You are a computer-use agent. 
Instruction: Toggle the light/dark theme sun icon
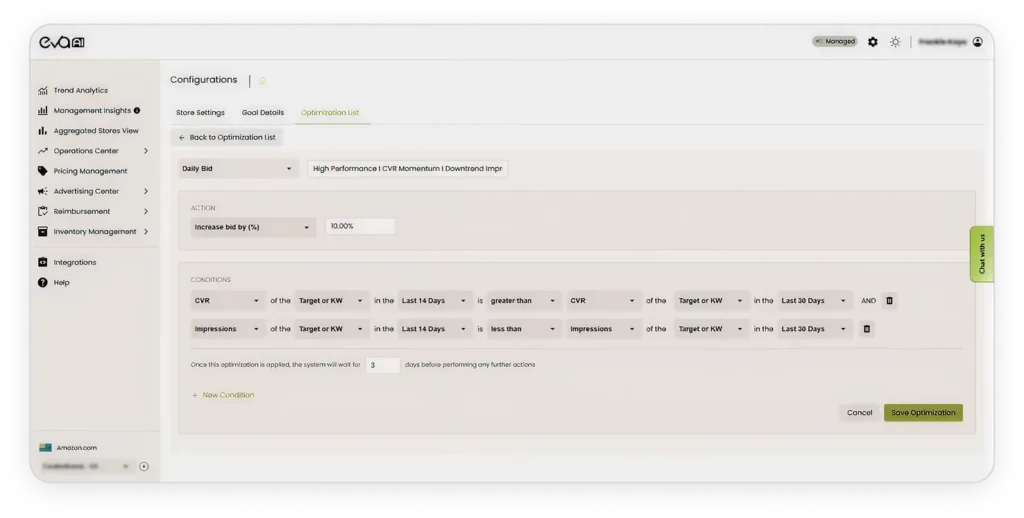click(x=895, y=42)
